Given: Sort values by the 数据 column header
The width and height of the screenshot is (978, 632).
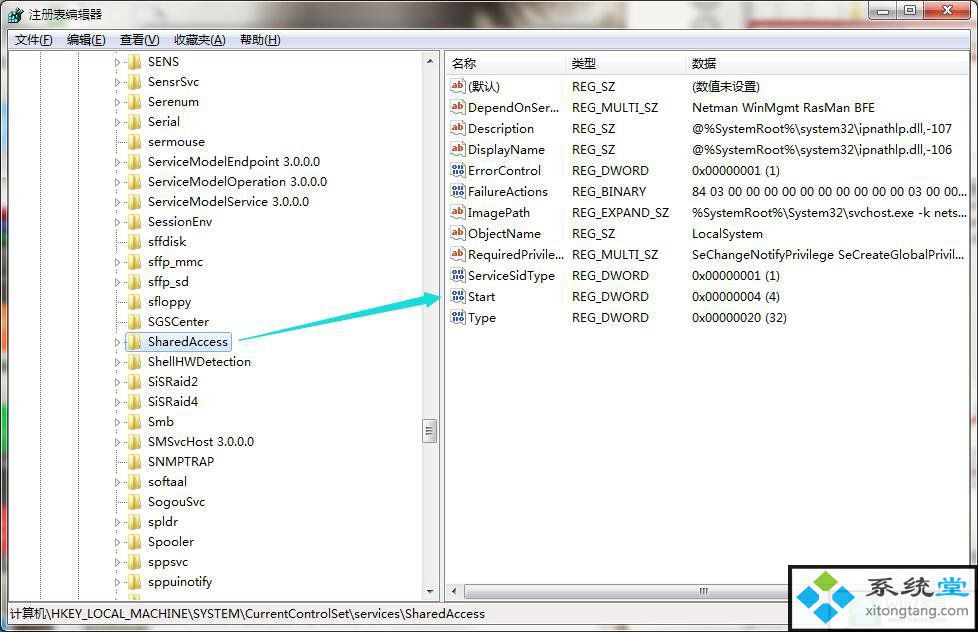Looking at the screenshot, I should pyautogui.click(x=828, y=64).
